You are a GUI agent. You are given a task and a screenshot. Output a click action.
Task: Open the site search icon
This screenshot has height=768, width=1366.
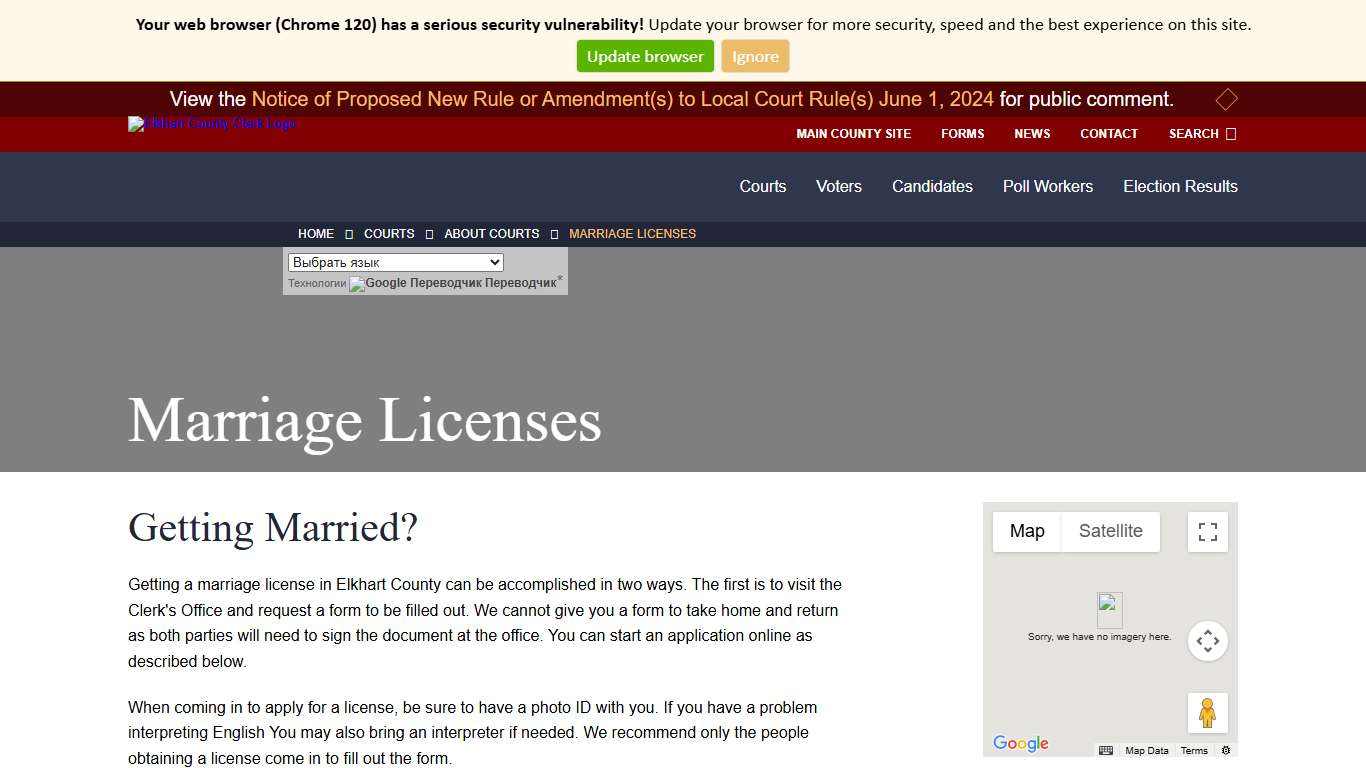point(1231,133)
